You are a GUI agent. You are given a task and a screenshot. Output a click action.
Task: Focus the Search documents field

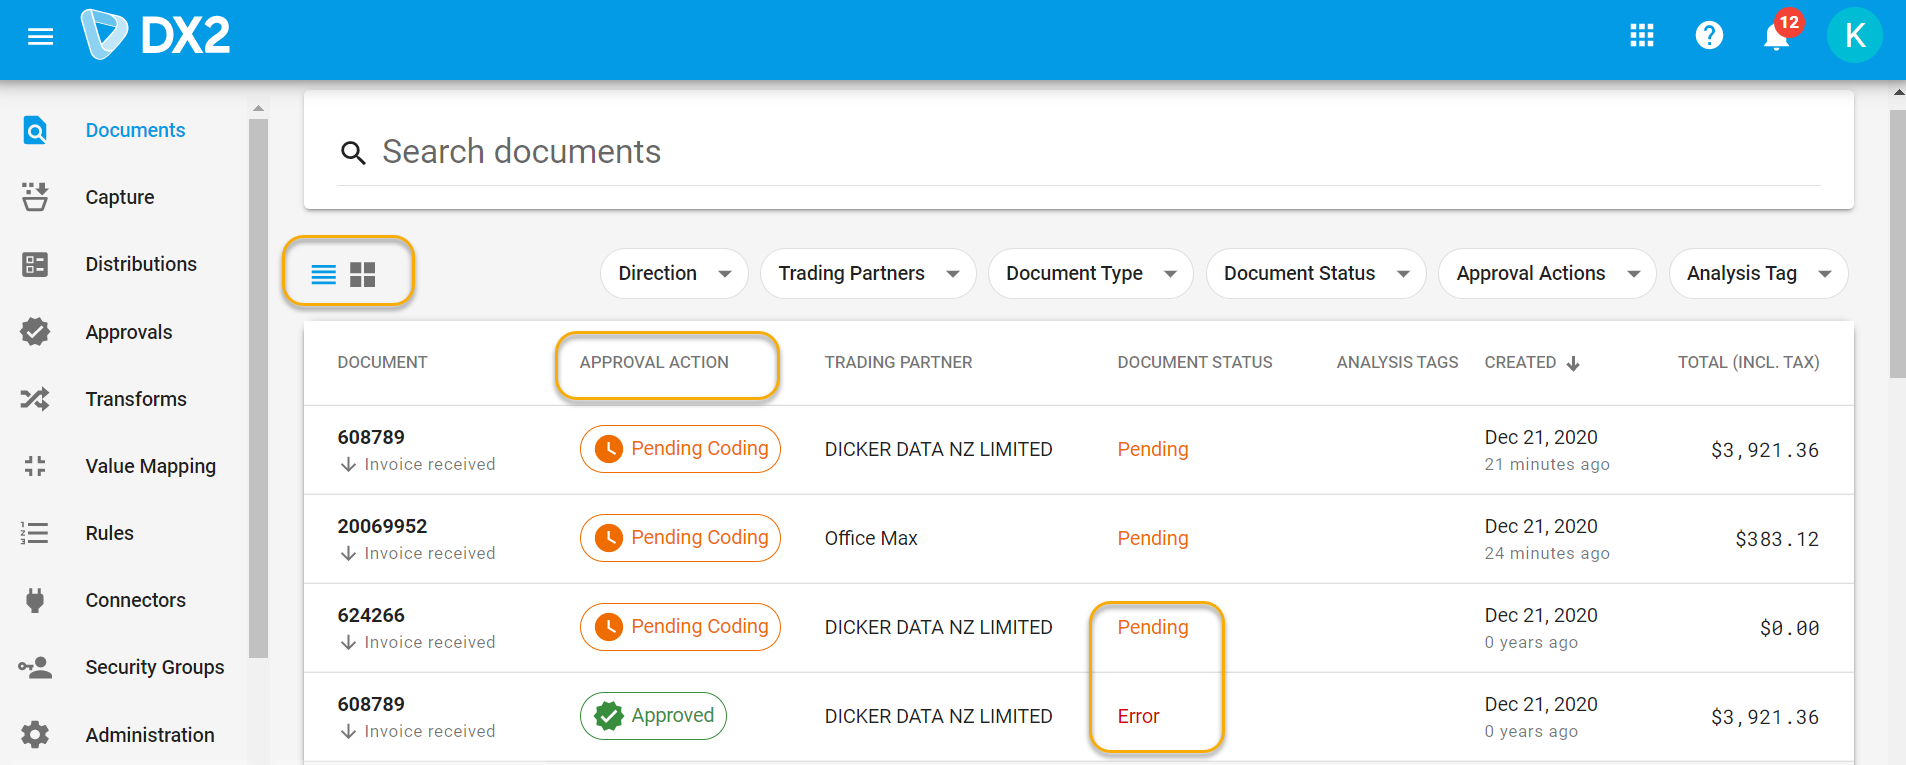1000,152
